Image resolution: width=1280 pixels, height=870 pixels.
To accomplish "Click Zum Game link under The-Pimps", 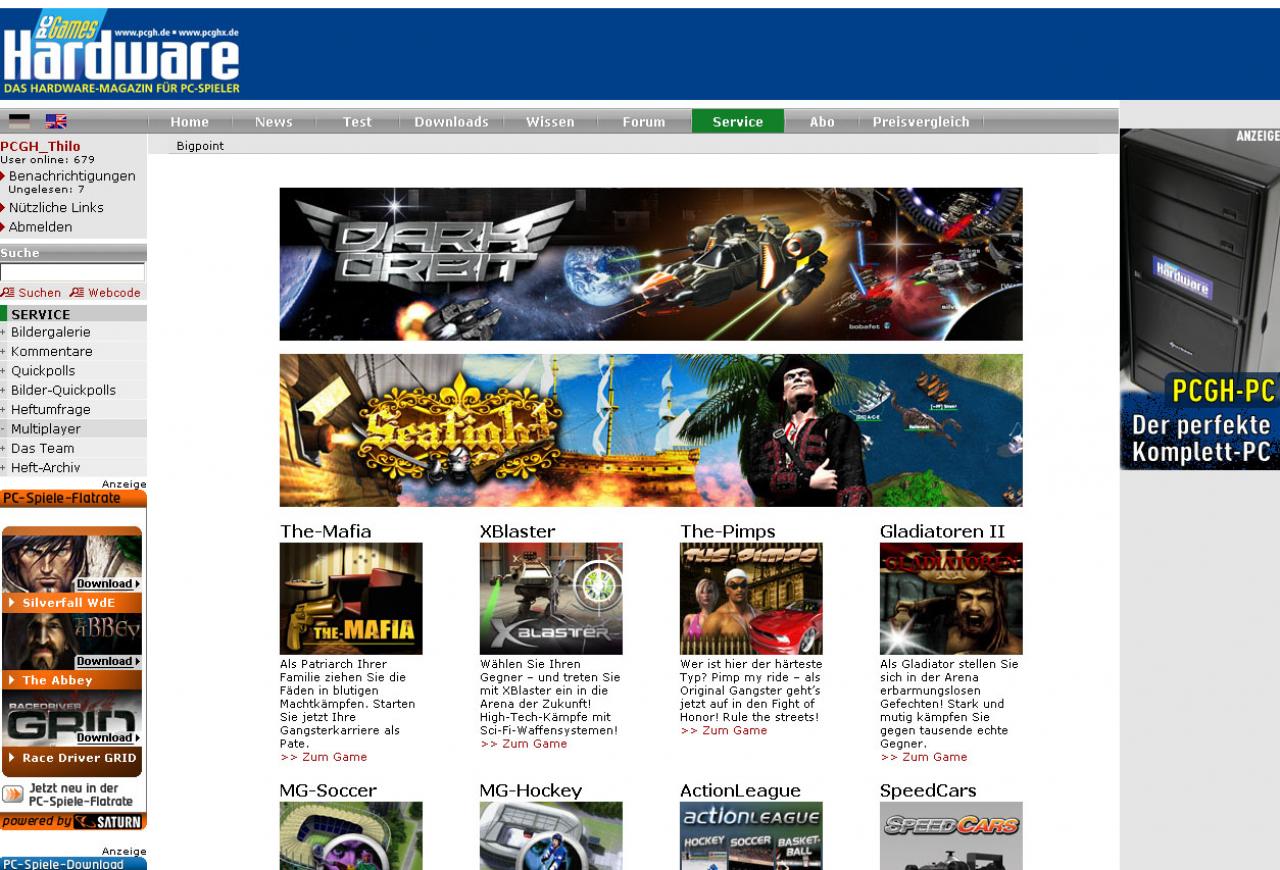I will 723,731.
